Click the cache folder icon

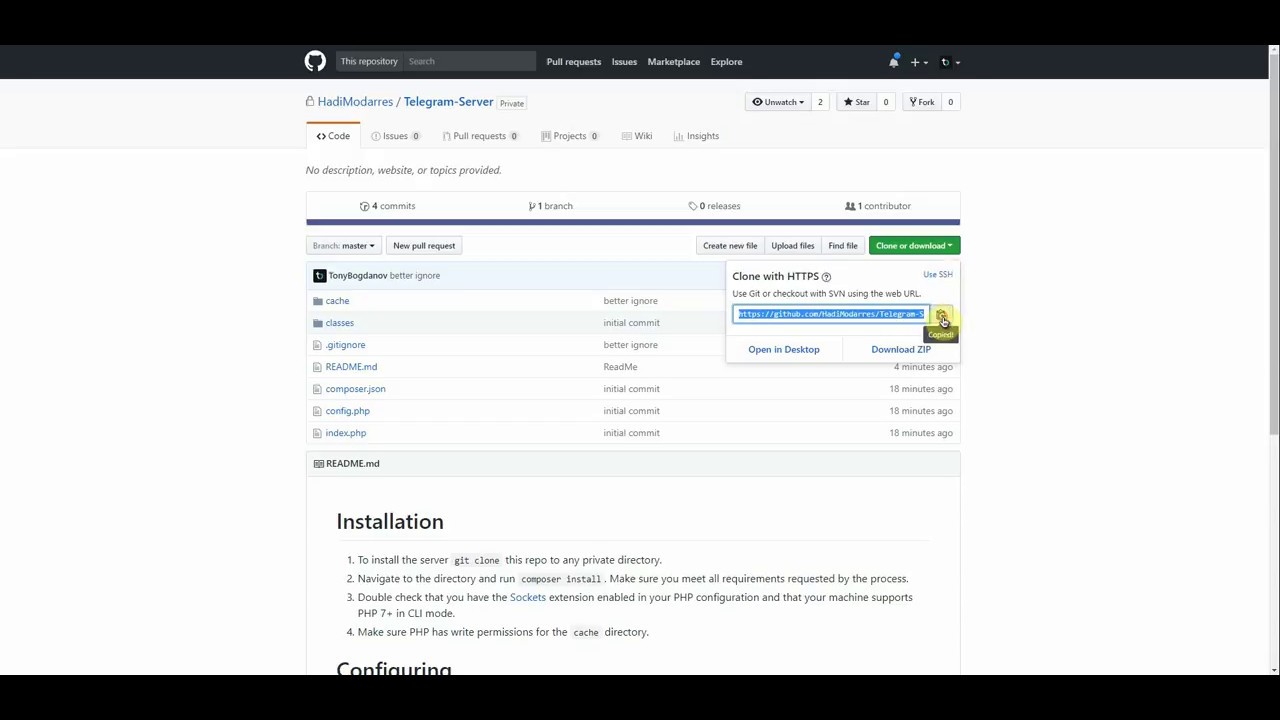pyautogui.click(x=317, y=301)
